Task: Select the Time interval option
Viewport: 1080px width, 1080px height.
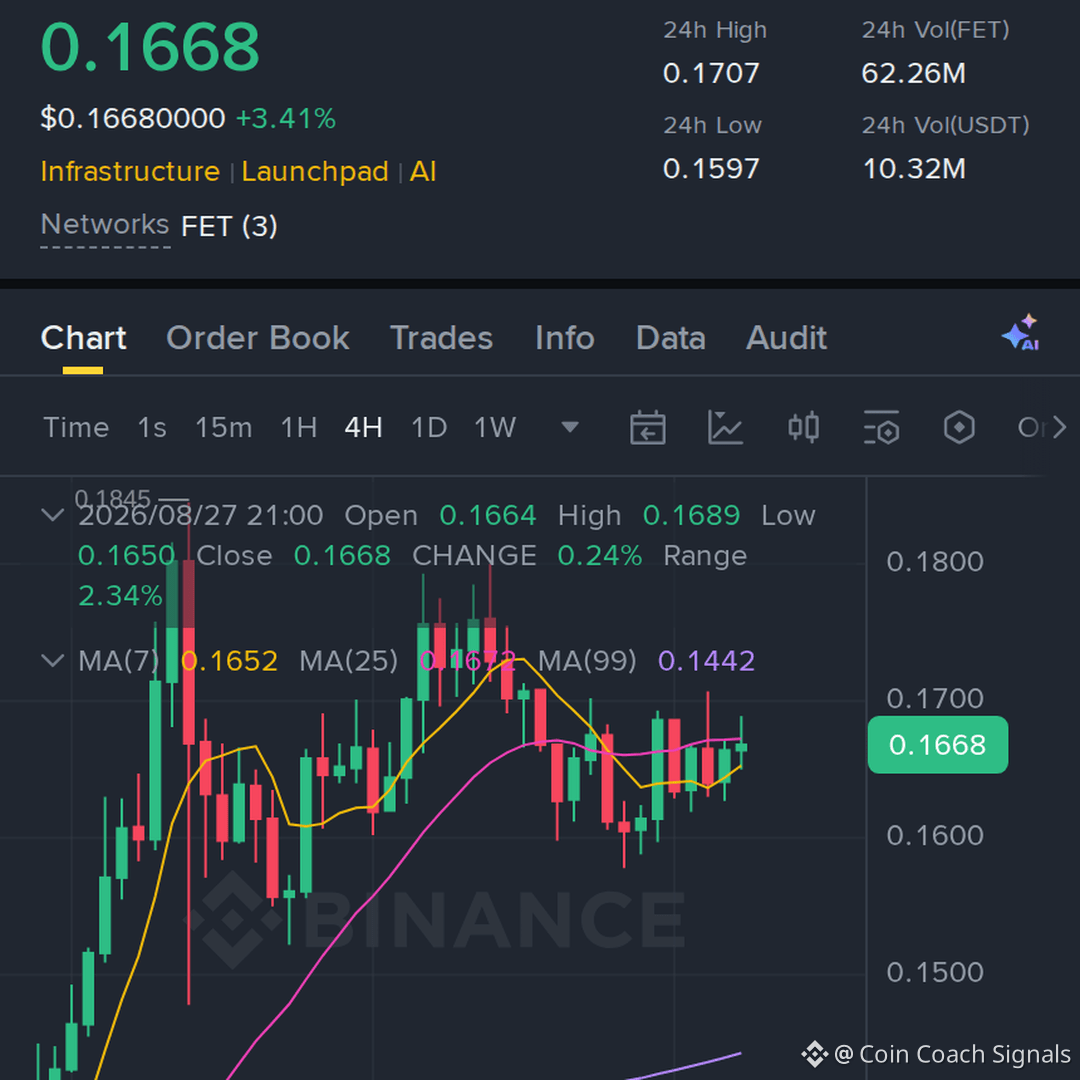Action: point(76,428)
